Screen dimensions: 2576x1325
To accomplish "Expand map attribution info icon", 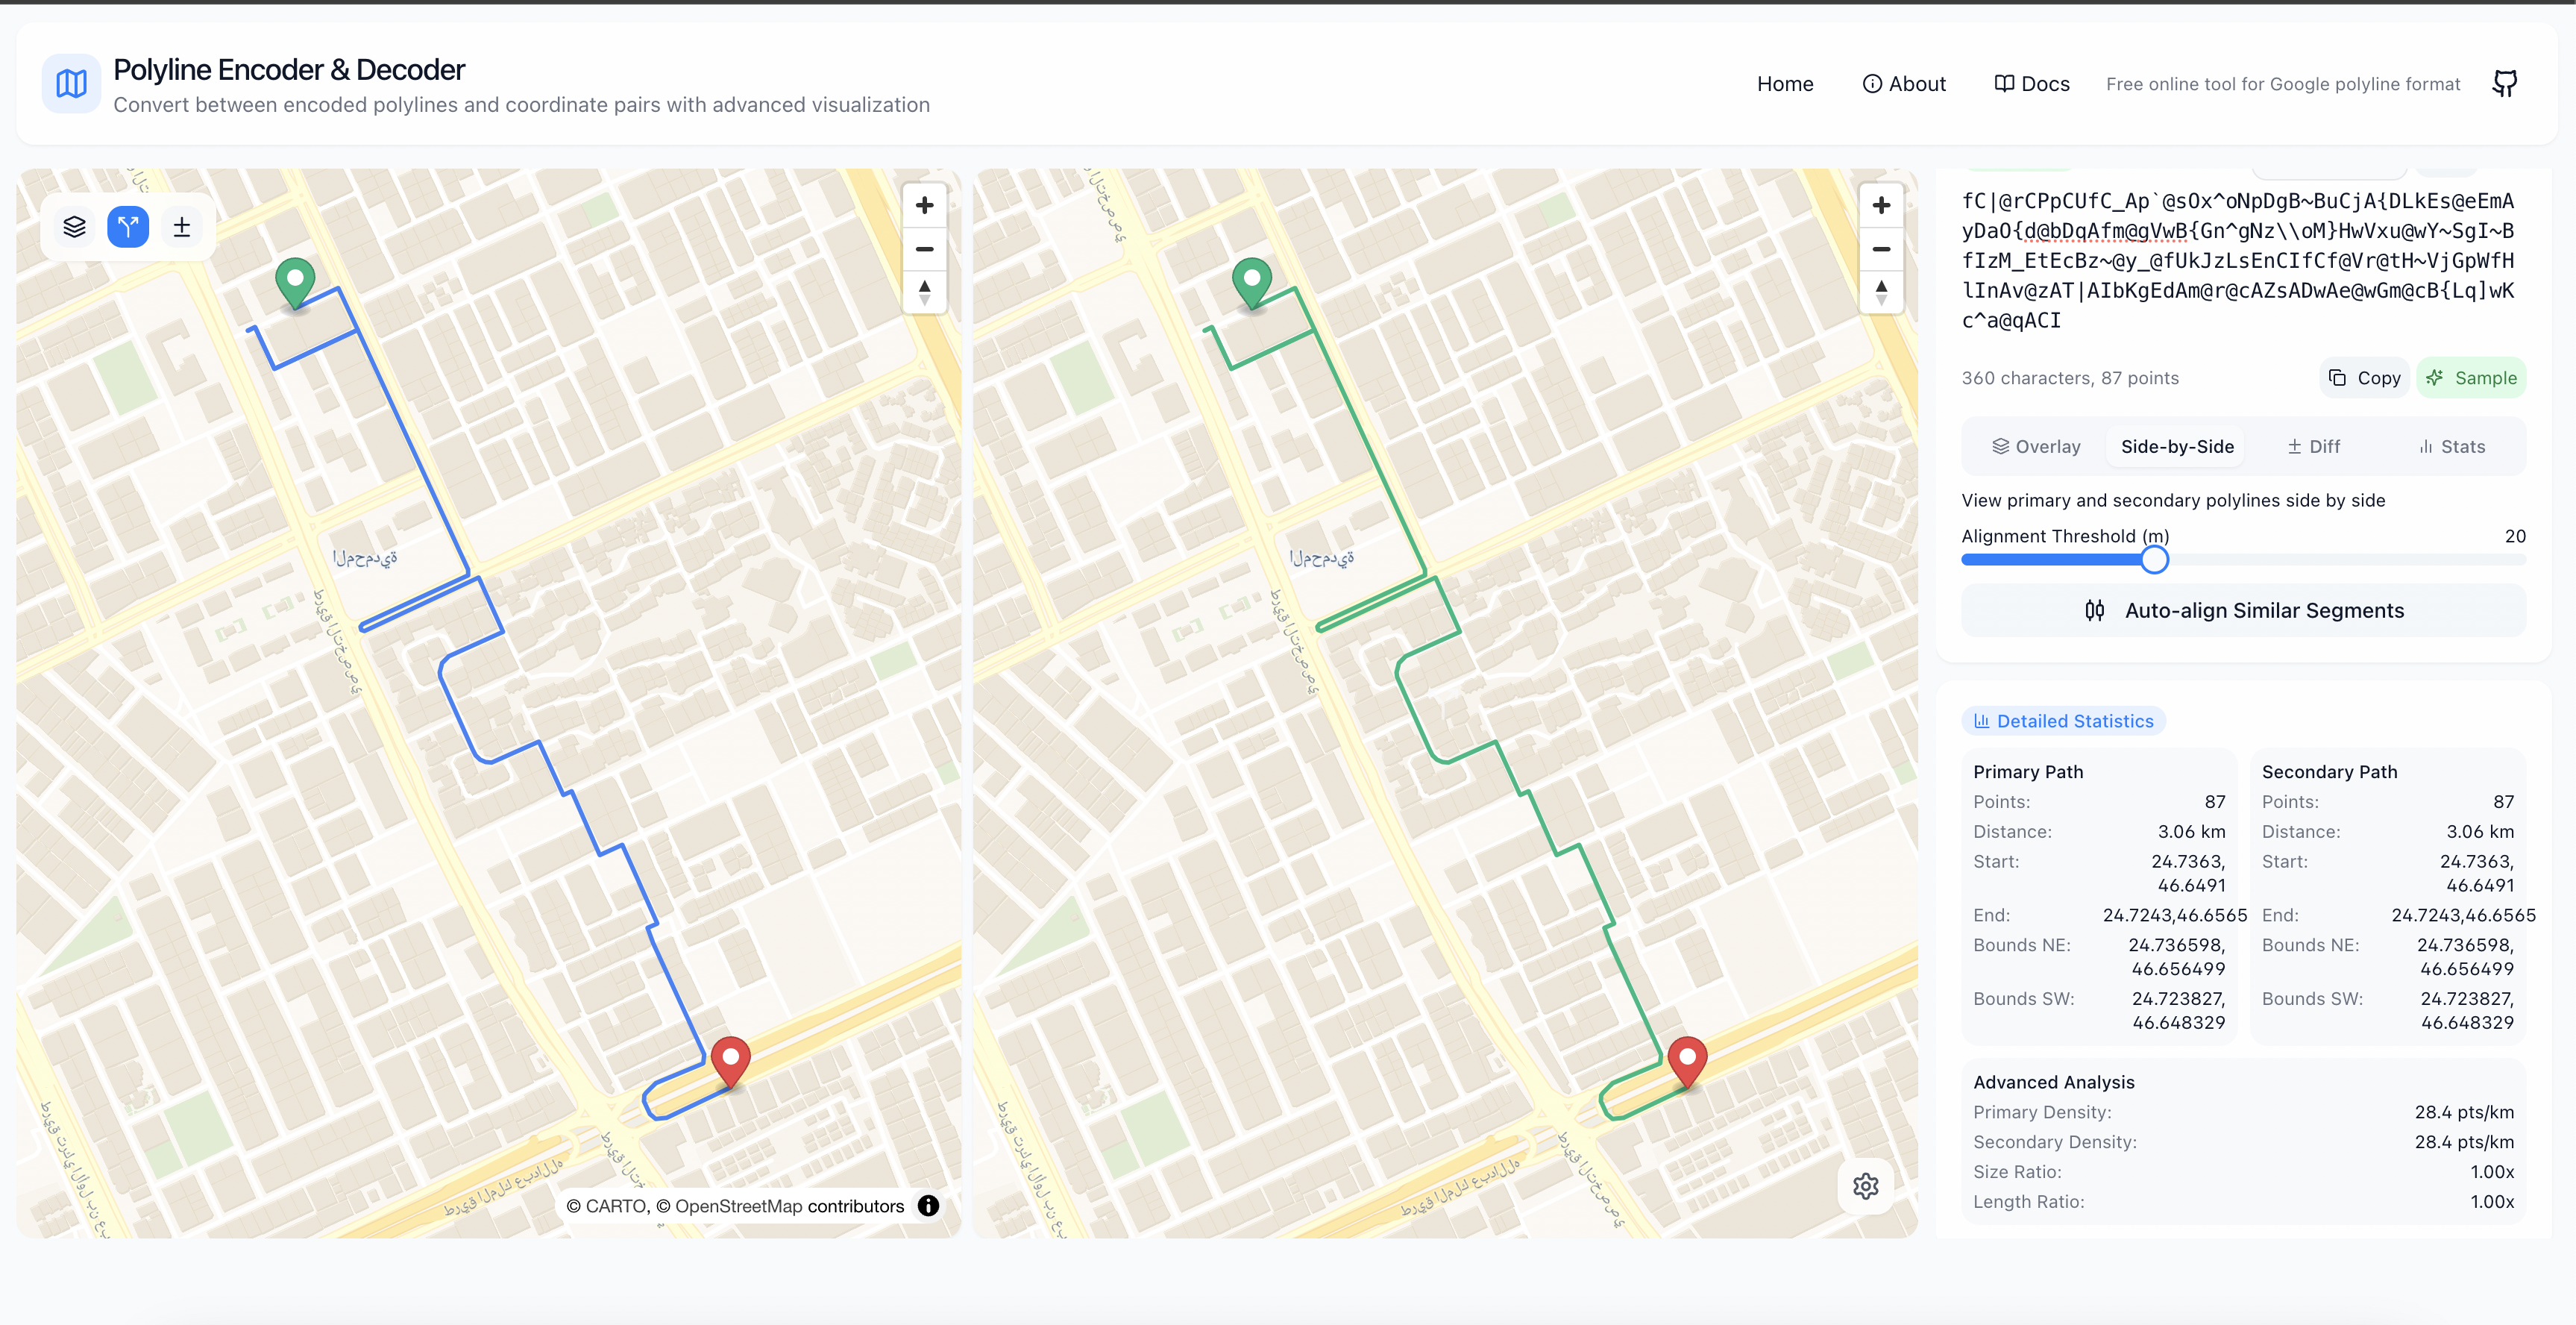I will tap(928, 1206).
